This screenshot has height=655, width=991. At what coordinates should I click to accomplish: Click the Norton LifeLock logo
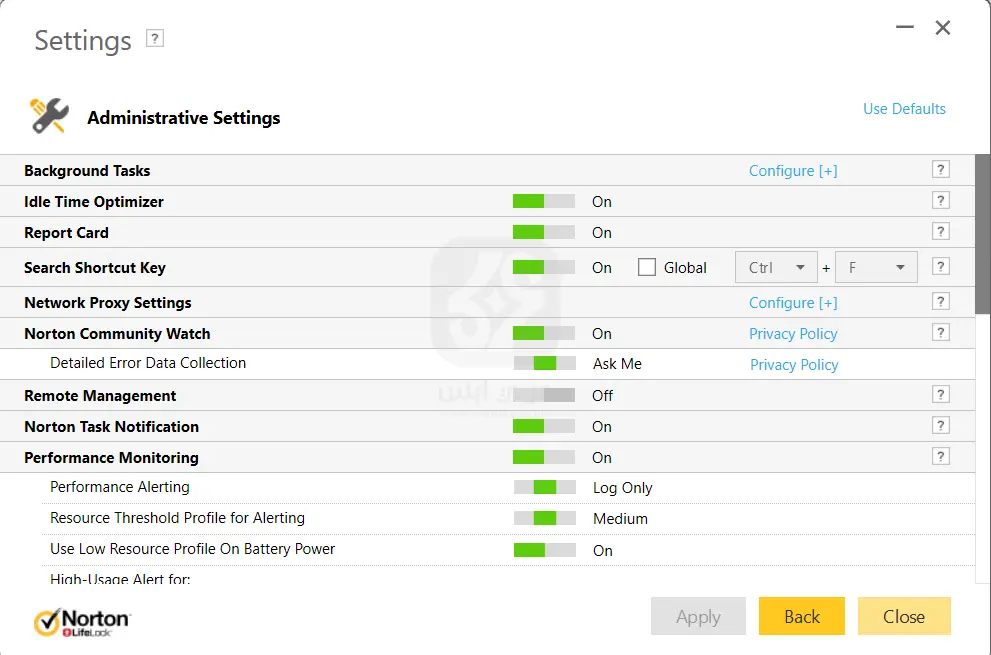82,618
